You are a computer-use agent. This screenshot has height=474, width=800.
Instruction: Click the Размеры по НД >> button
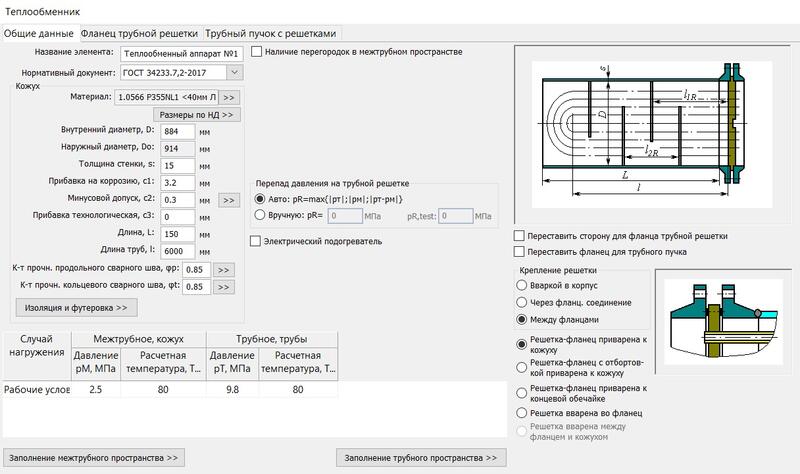coord(196,115)
